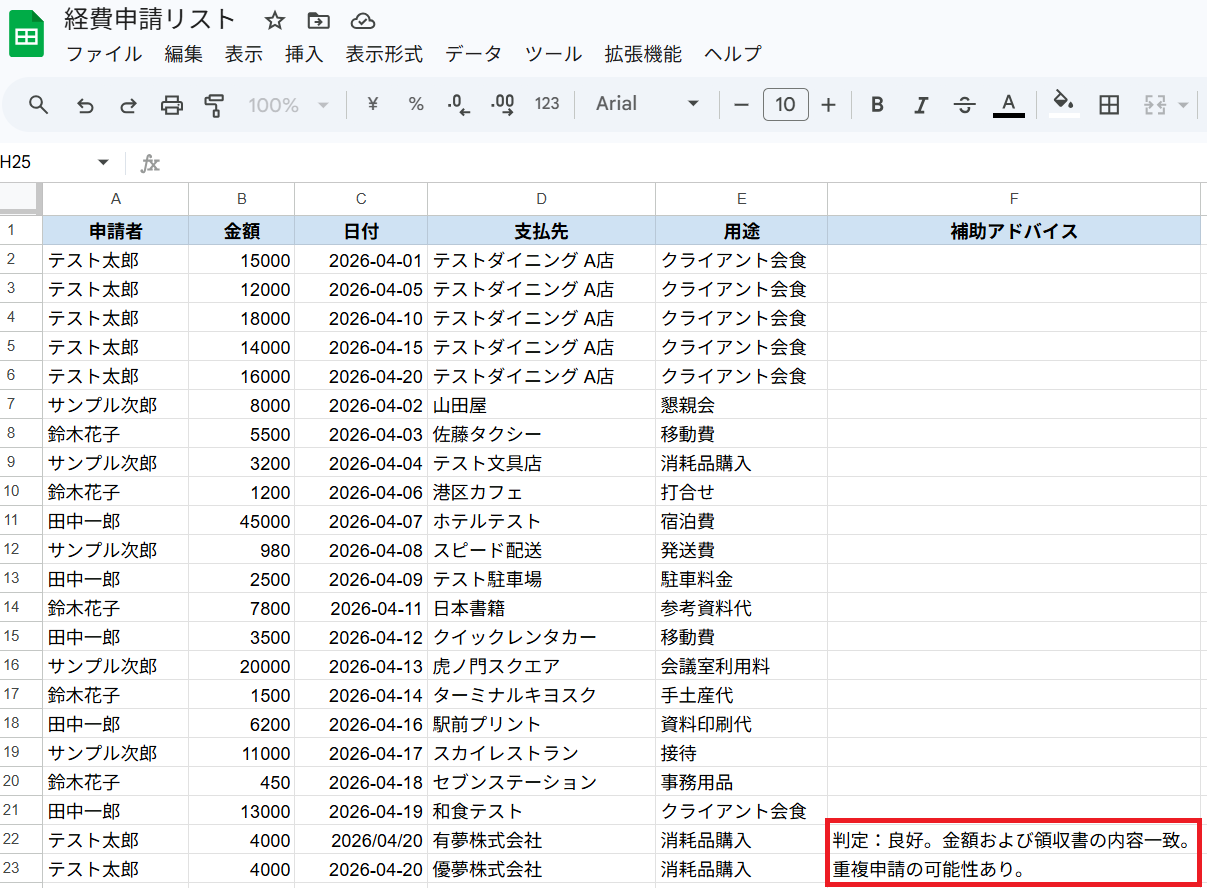
Task: Decrease font size with minus button
Action: pyautogui.click(x=741, y=104)
